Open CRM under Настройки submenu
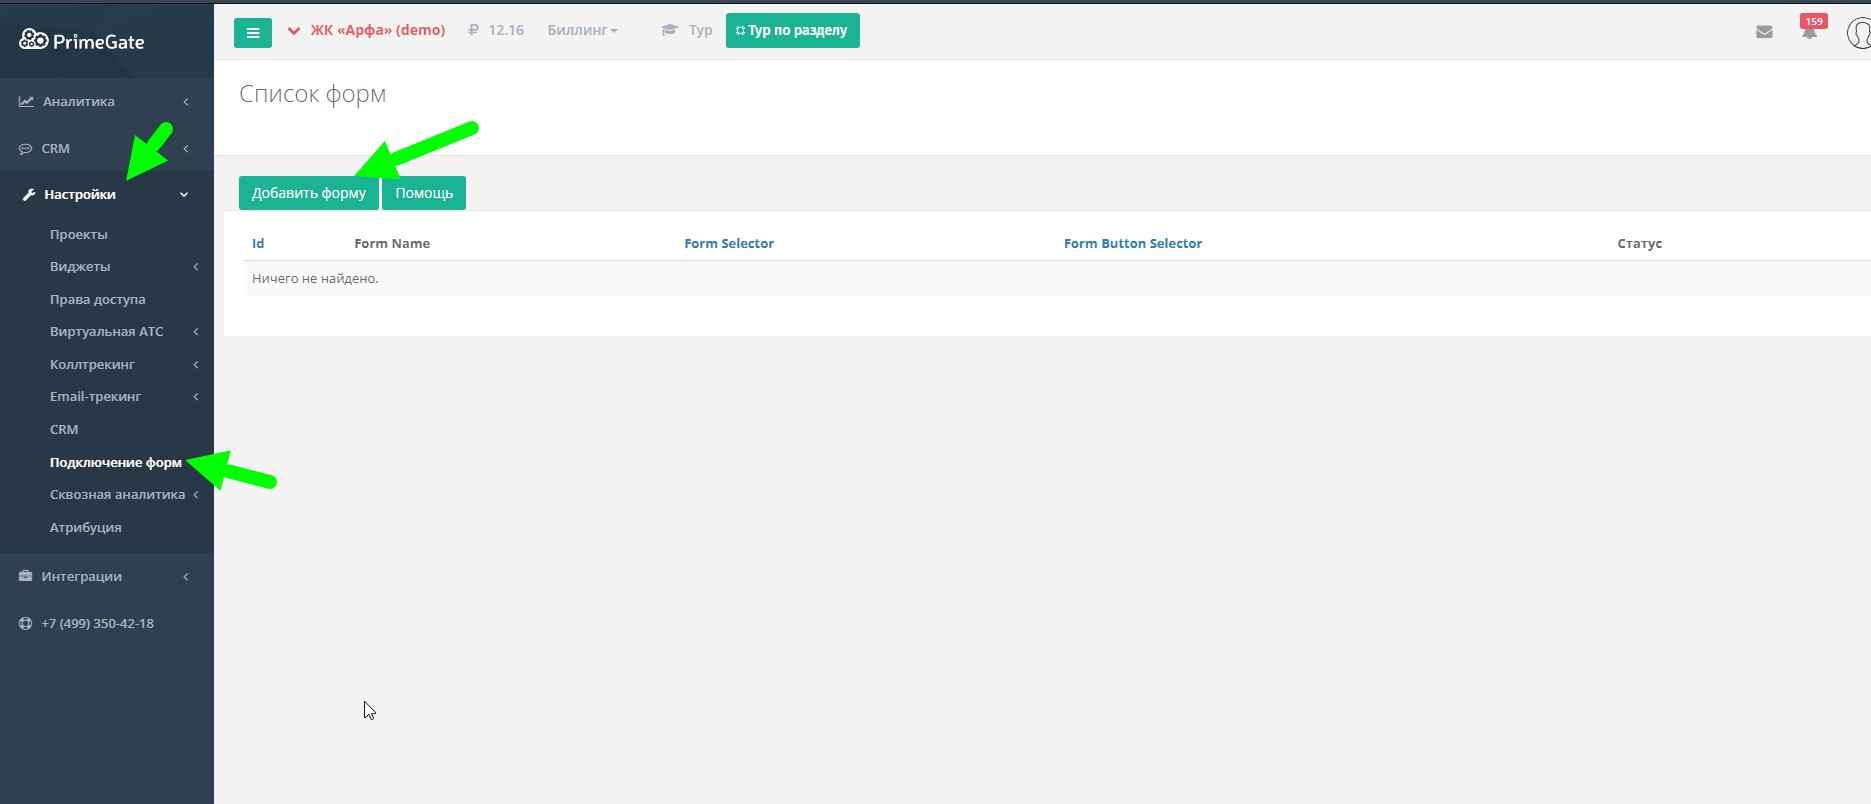This screenshot has height=804, width=1871. click(x=64, y=429)
